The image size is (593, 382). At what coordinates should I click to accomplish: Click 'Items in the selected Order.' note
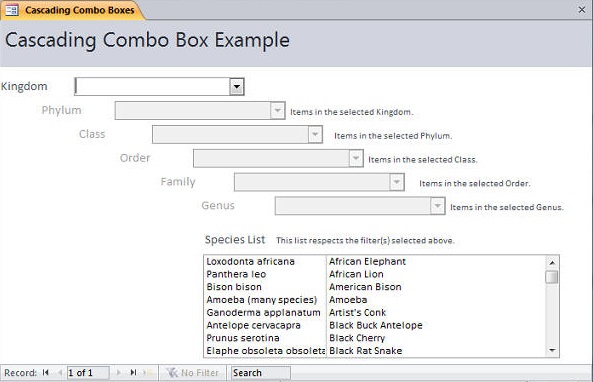point(475,183)
